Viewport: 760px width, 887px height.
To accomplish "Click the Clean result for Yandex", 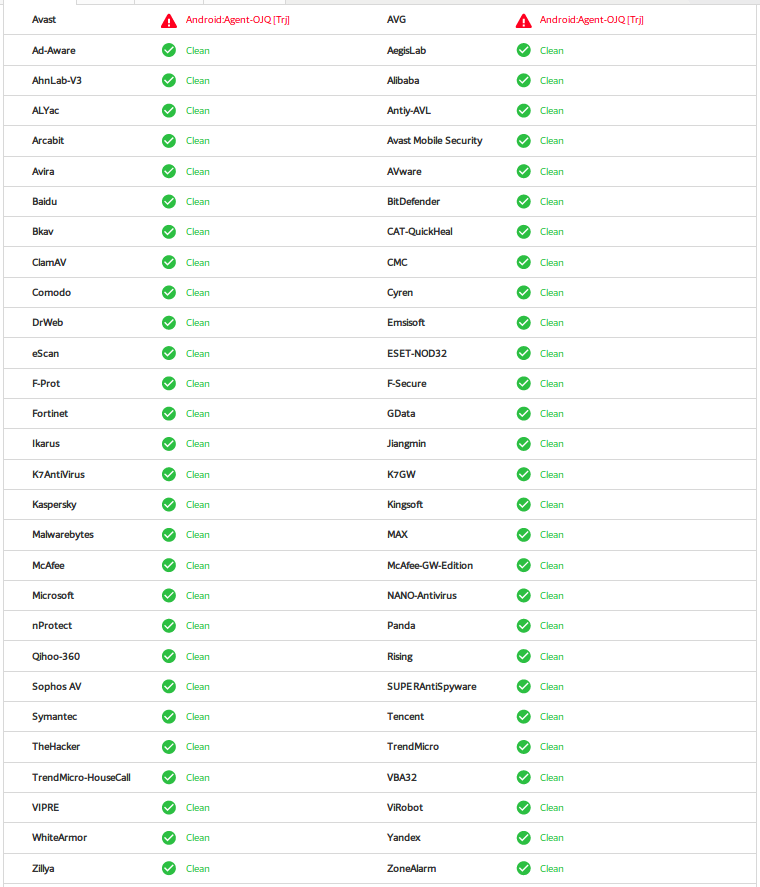I will pos(552,838).
